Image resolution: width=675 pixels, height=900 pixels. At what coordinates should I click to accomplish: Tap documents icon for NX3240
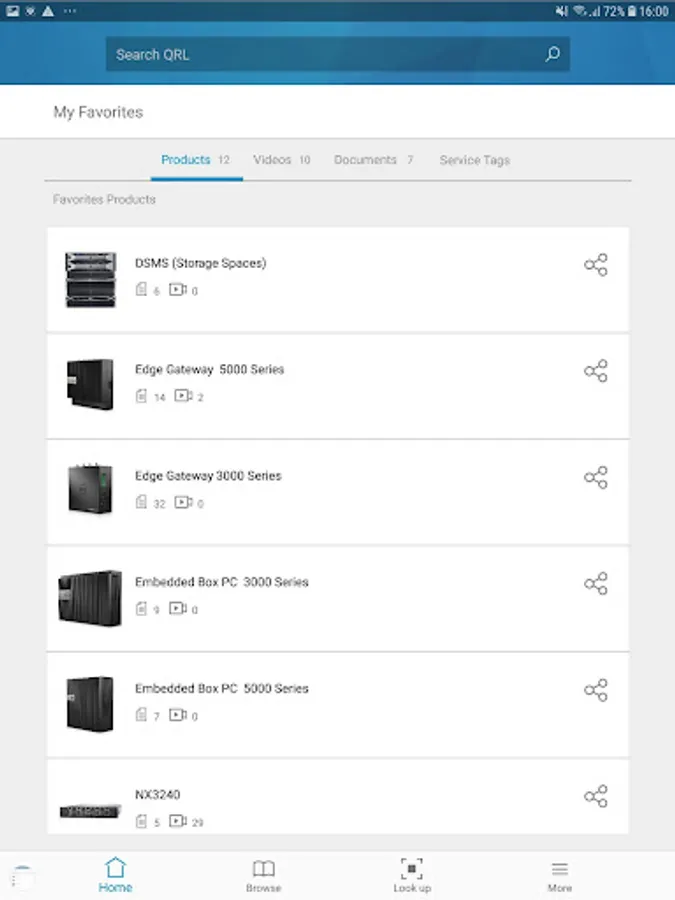point(141,821)
